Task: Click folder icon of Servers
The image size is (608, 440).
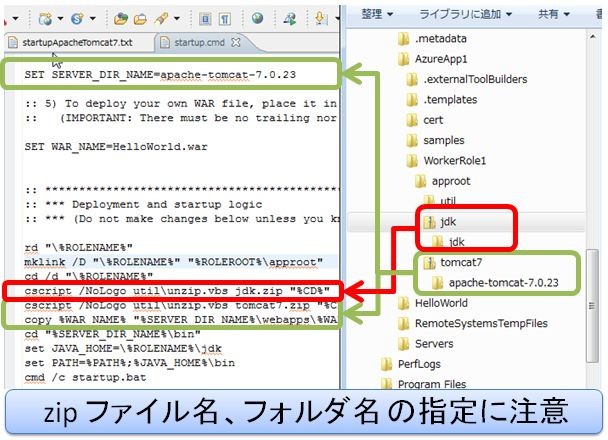Action: click(x=404, y=344)
